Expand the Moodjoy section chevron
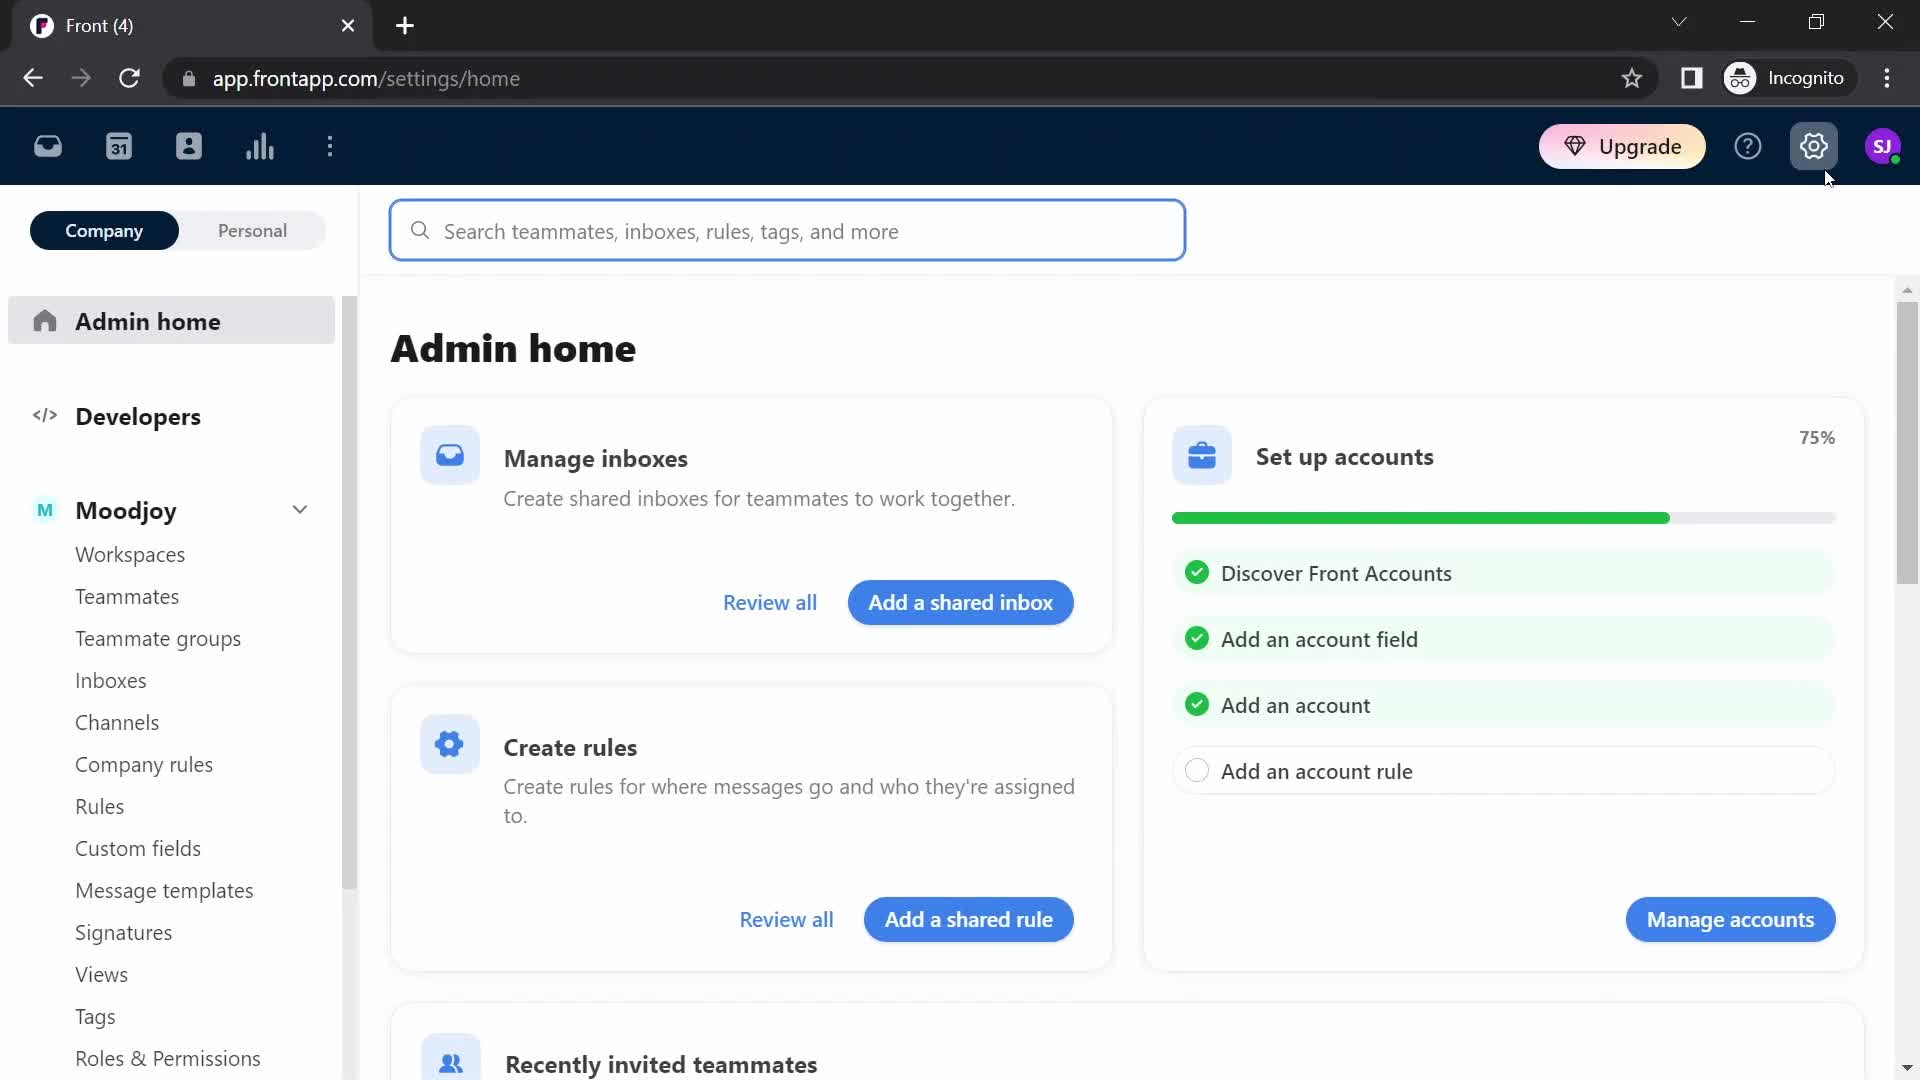Viewport: 1920px width, 1080px height. (301, 510)
